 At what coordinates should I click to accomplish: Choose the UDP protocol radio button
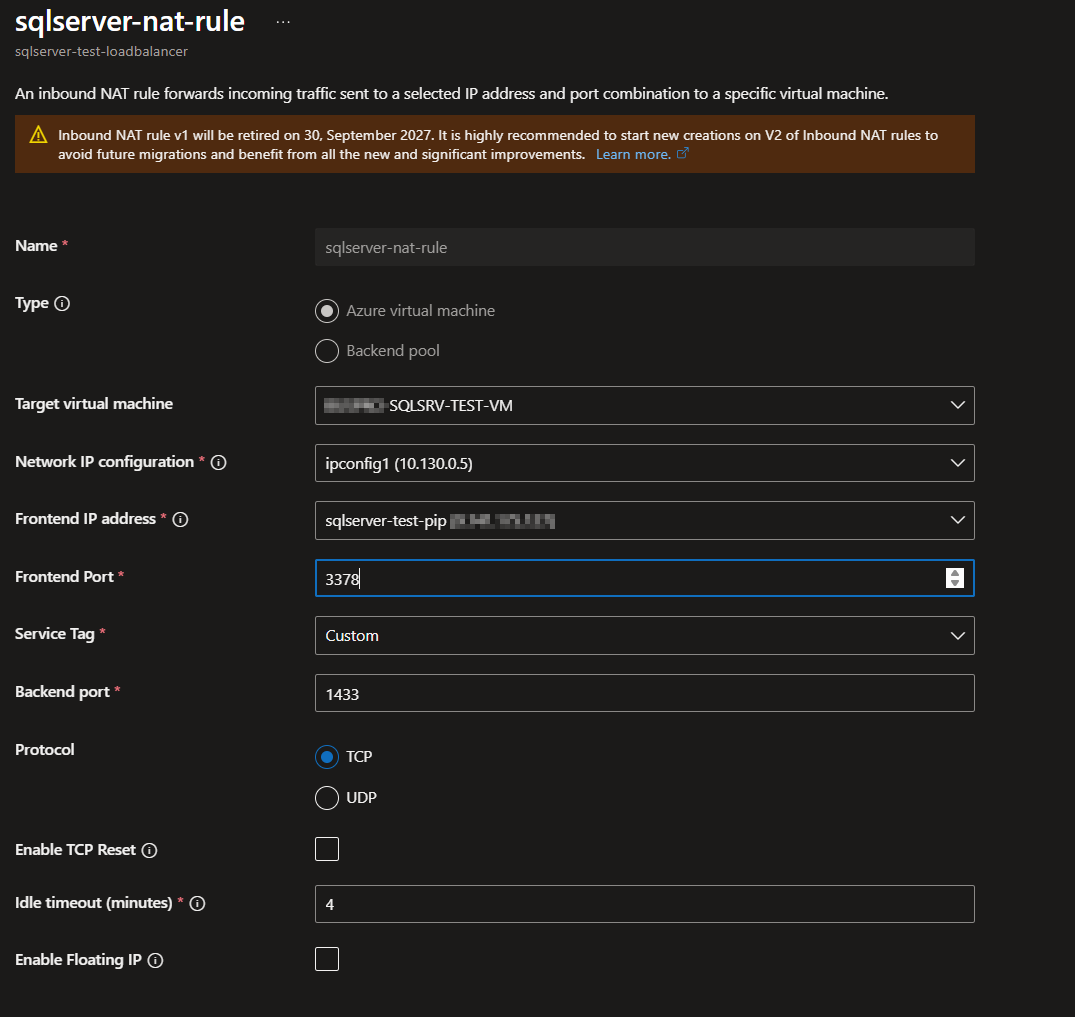point(327,798)
